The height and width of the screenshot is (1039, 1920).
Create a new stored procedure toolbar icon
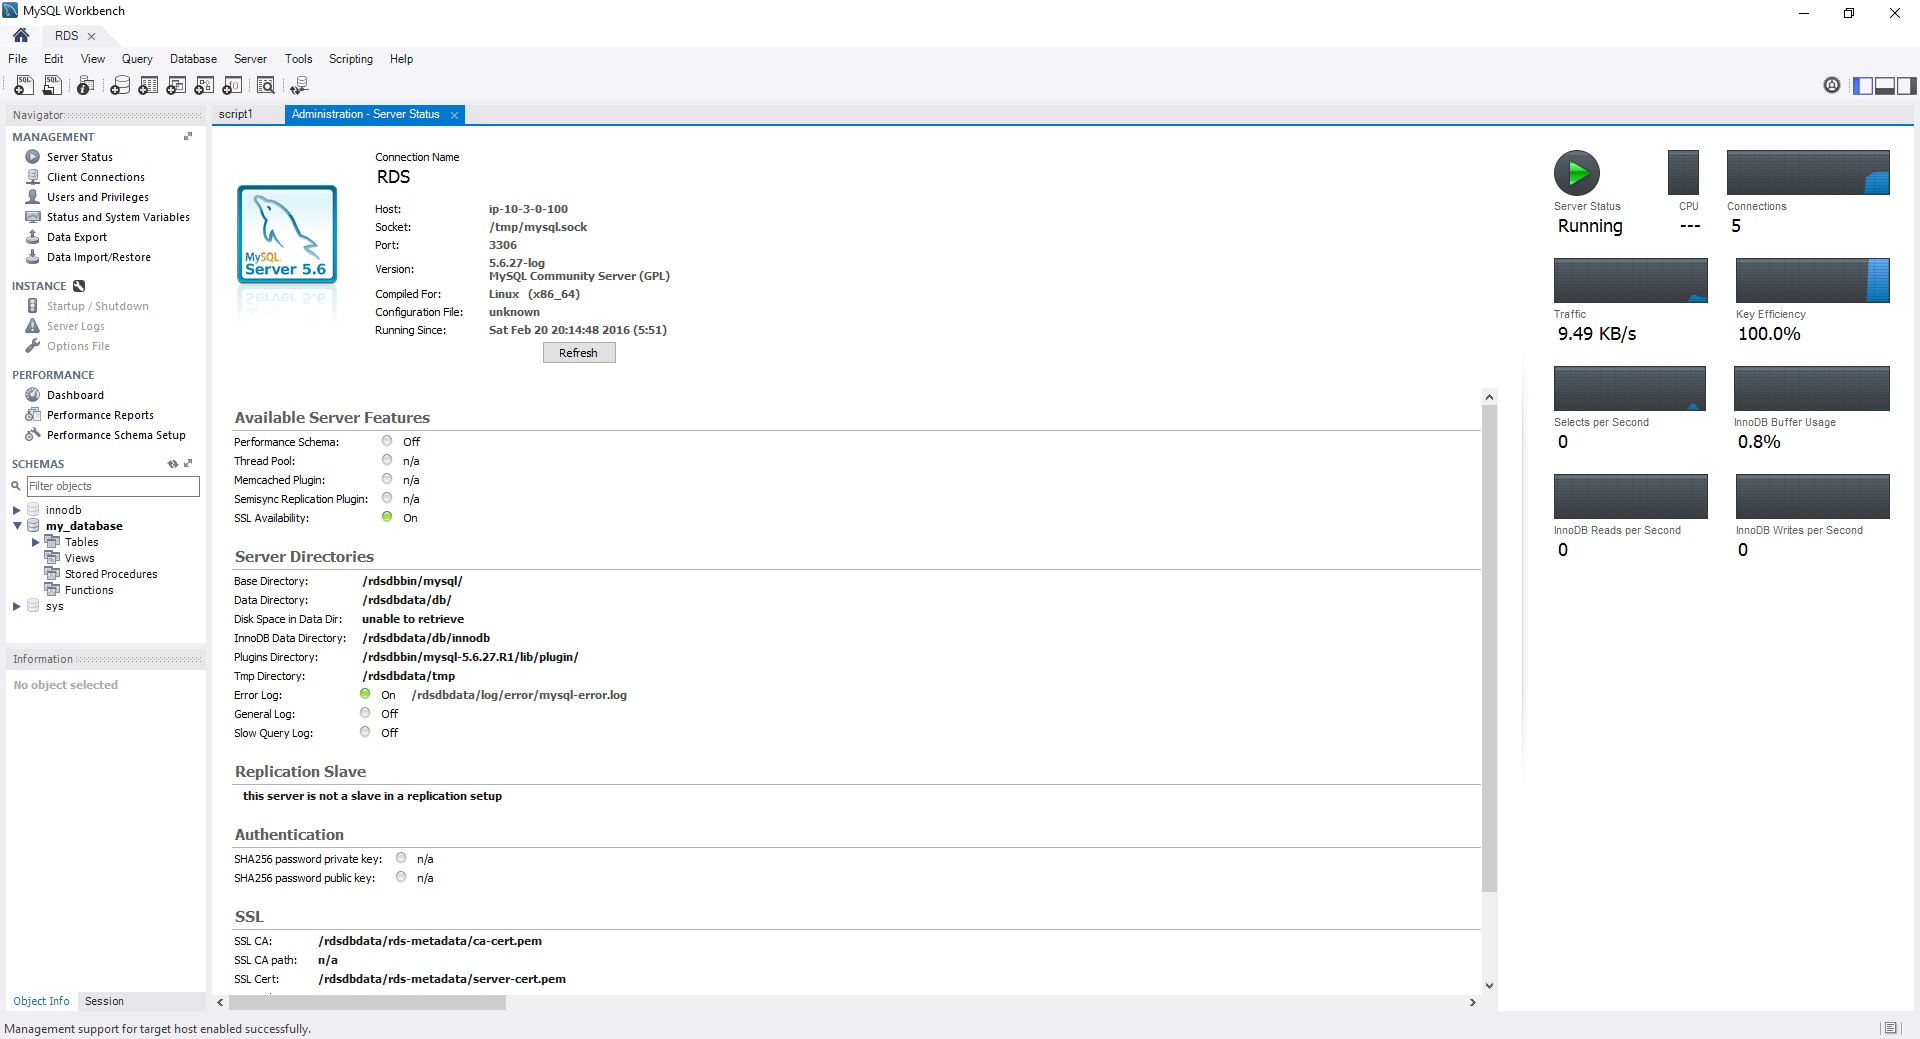point(204,86)
